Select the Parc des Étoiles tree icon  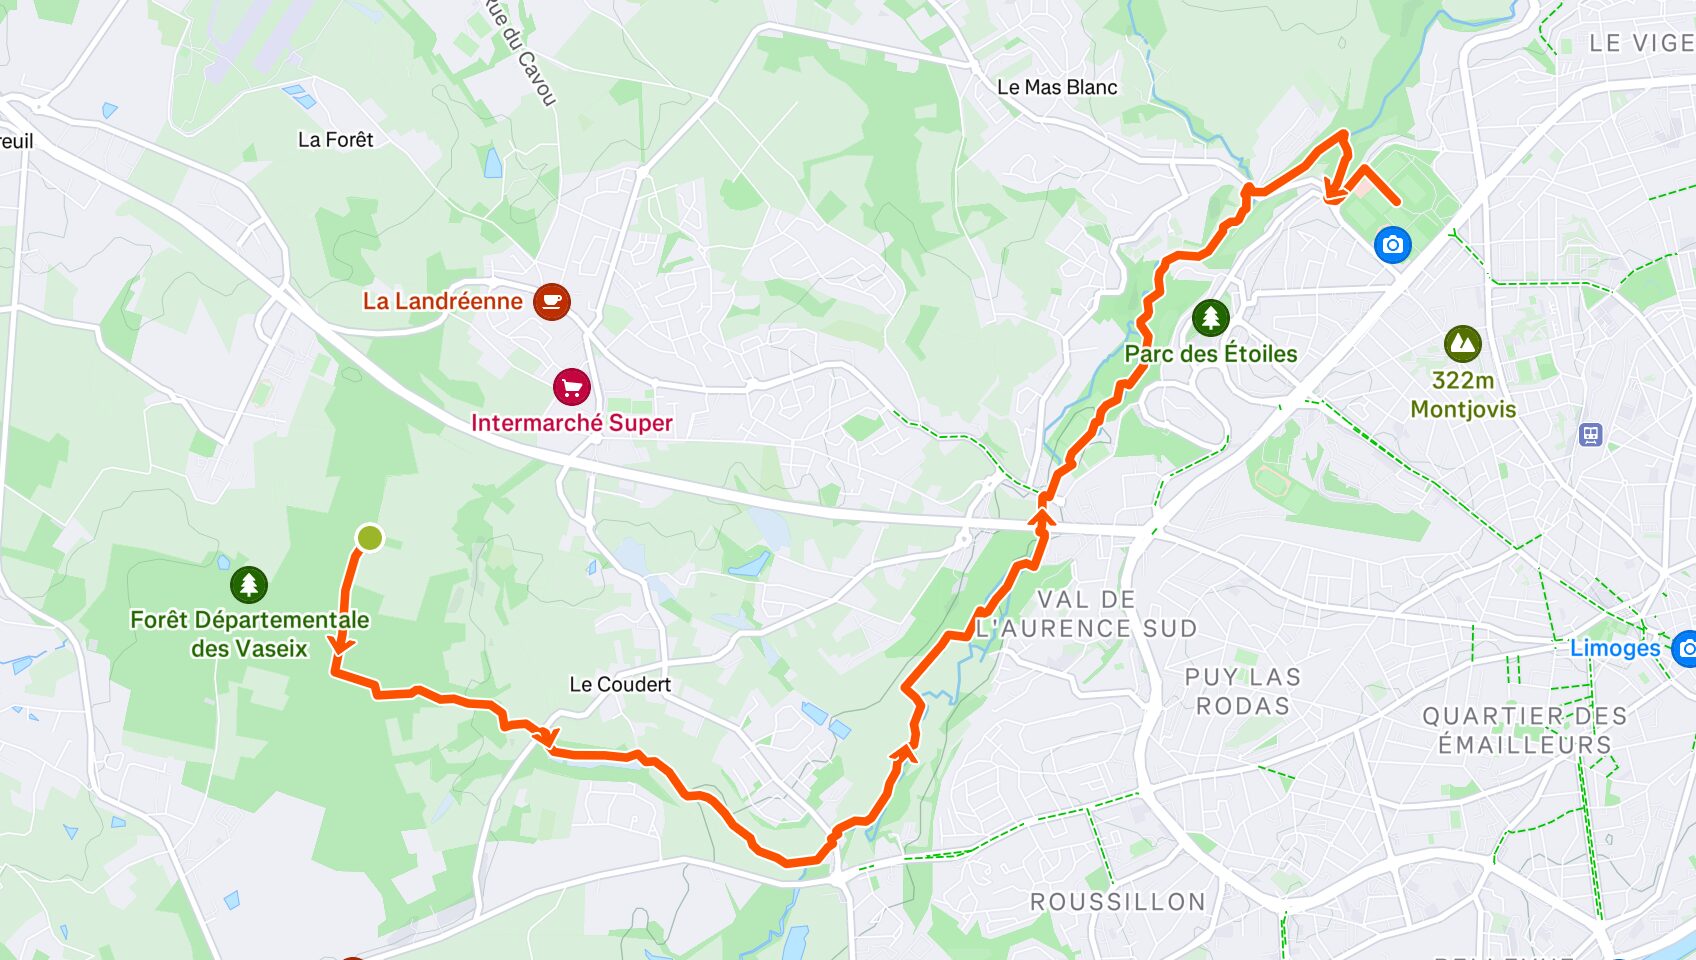1210,318
